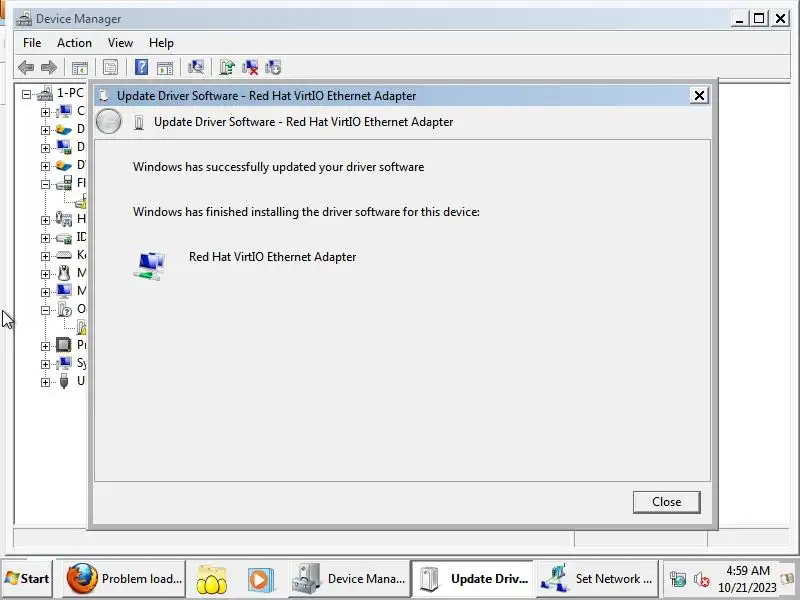Open the Help menu

tap(161, 43)
